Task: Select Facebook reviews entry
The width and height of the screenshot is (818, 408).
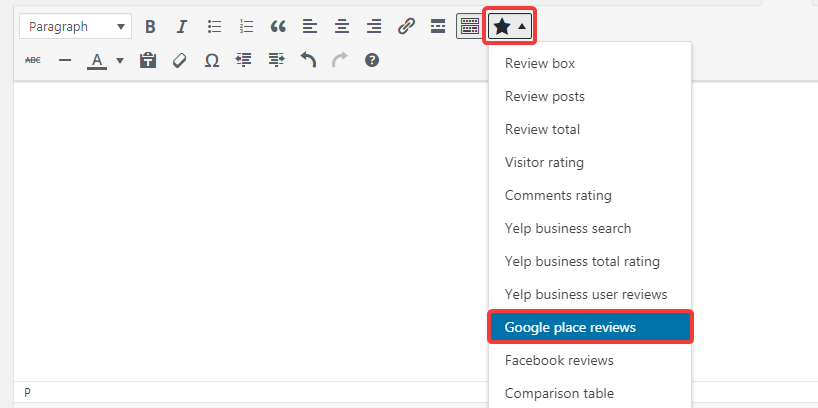Action: (590, 361)
